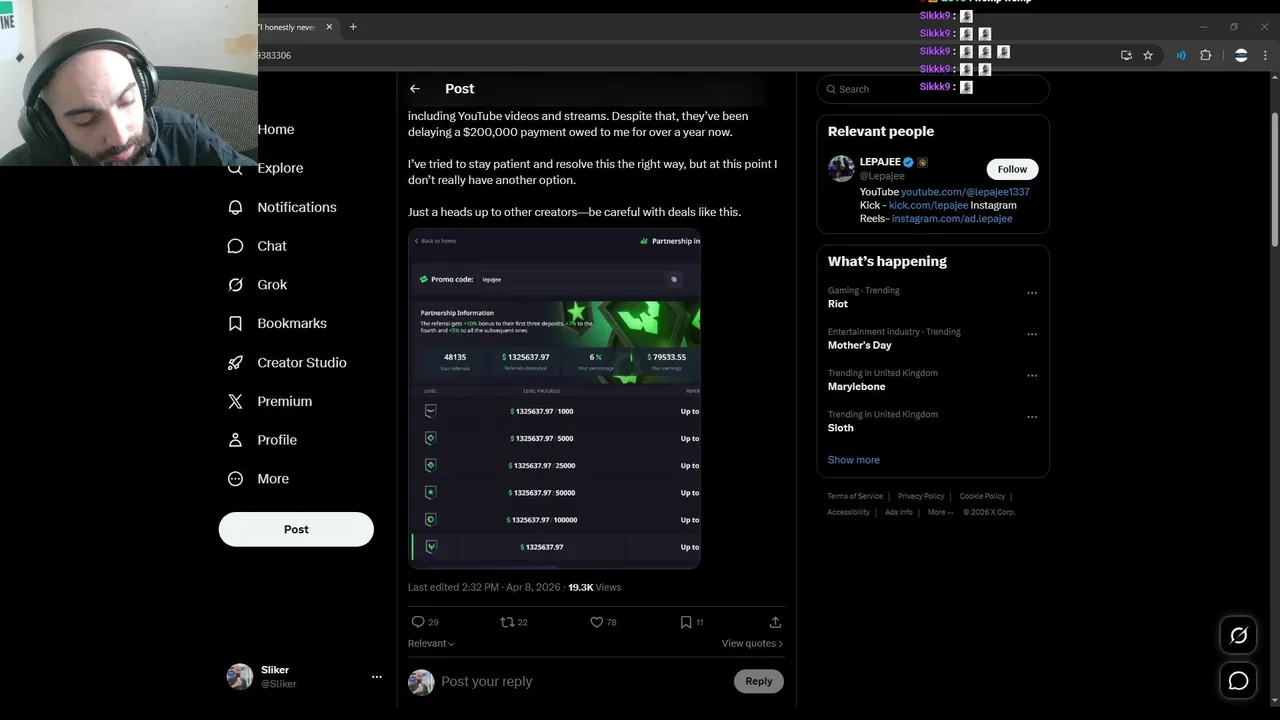Go to Explore in the sidebar
The width and height of the screenshot is (1280, 720).
click(x=280, y=168)
